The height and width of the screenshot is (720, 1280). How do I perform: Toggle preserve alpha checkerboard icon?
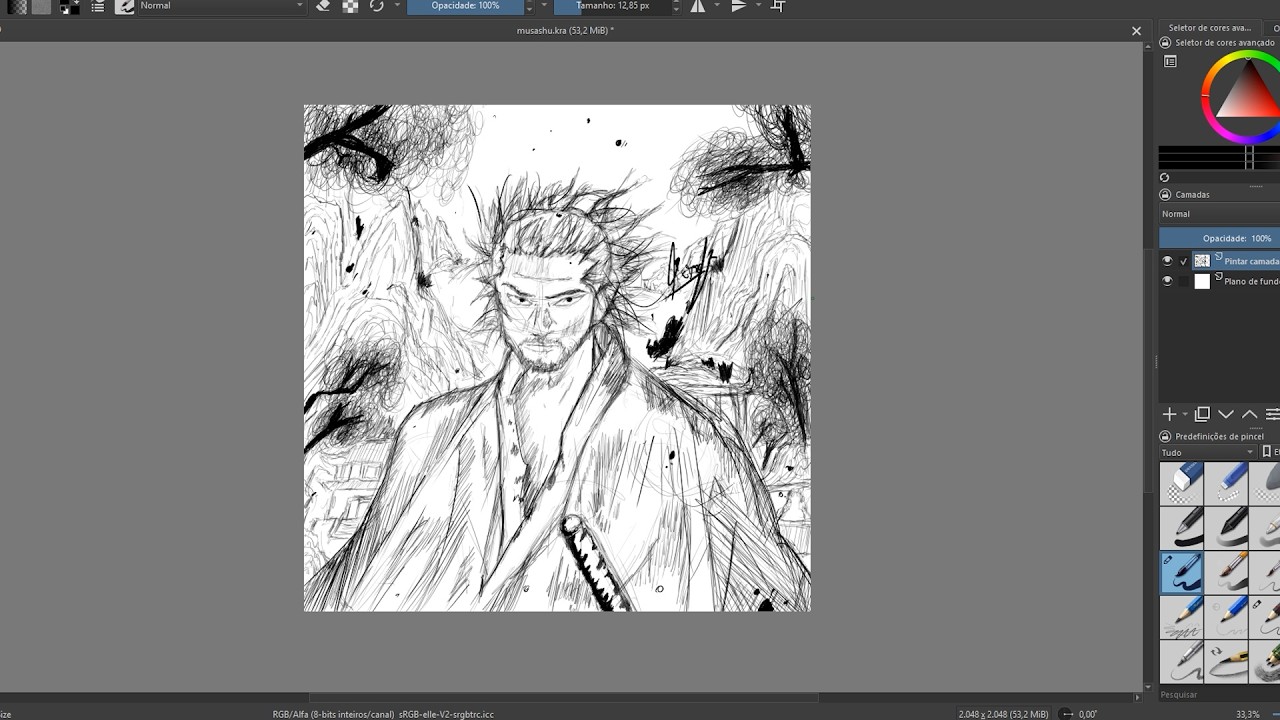(x=350, y=6)
